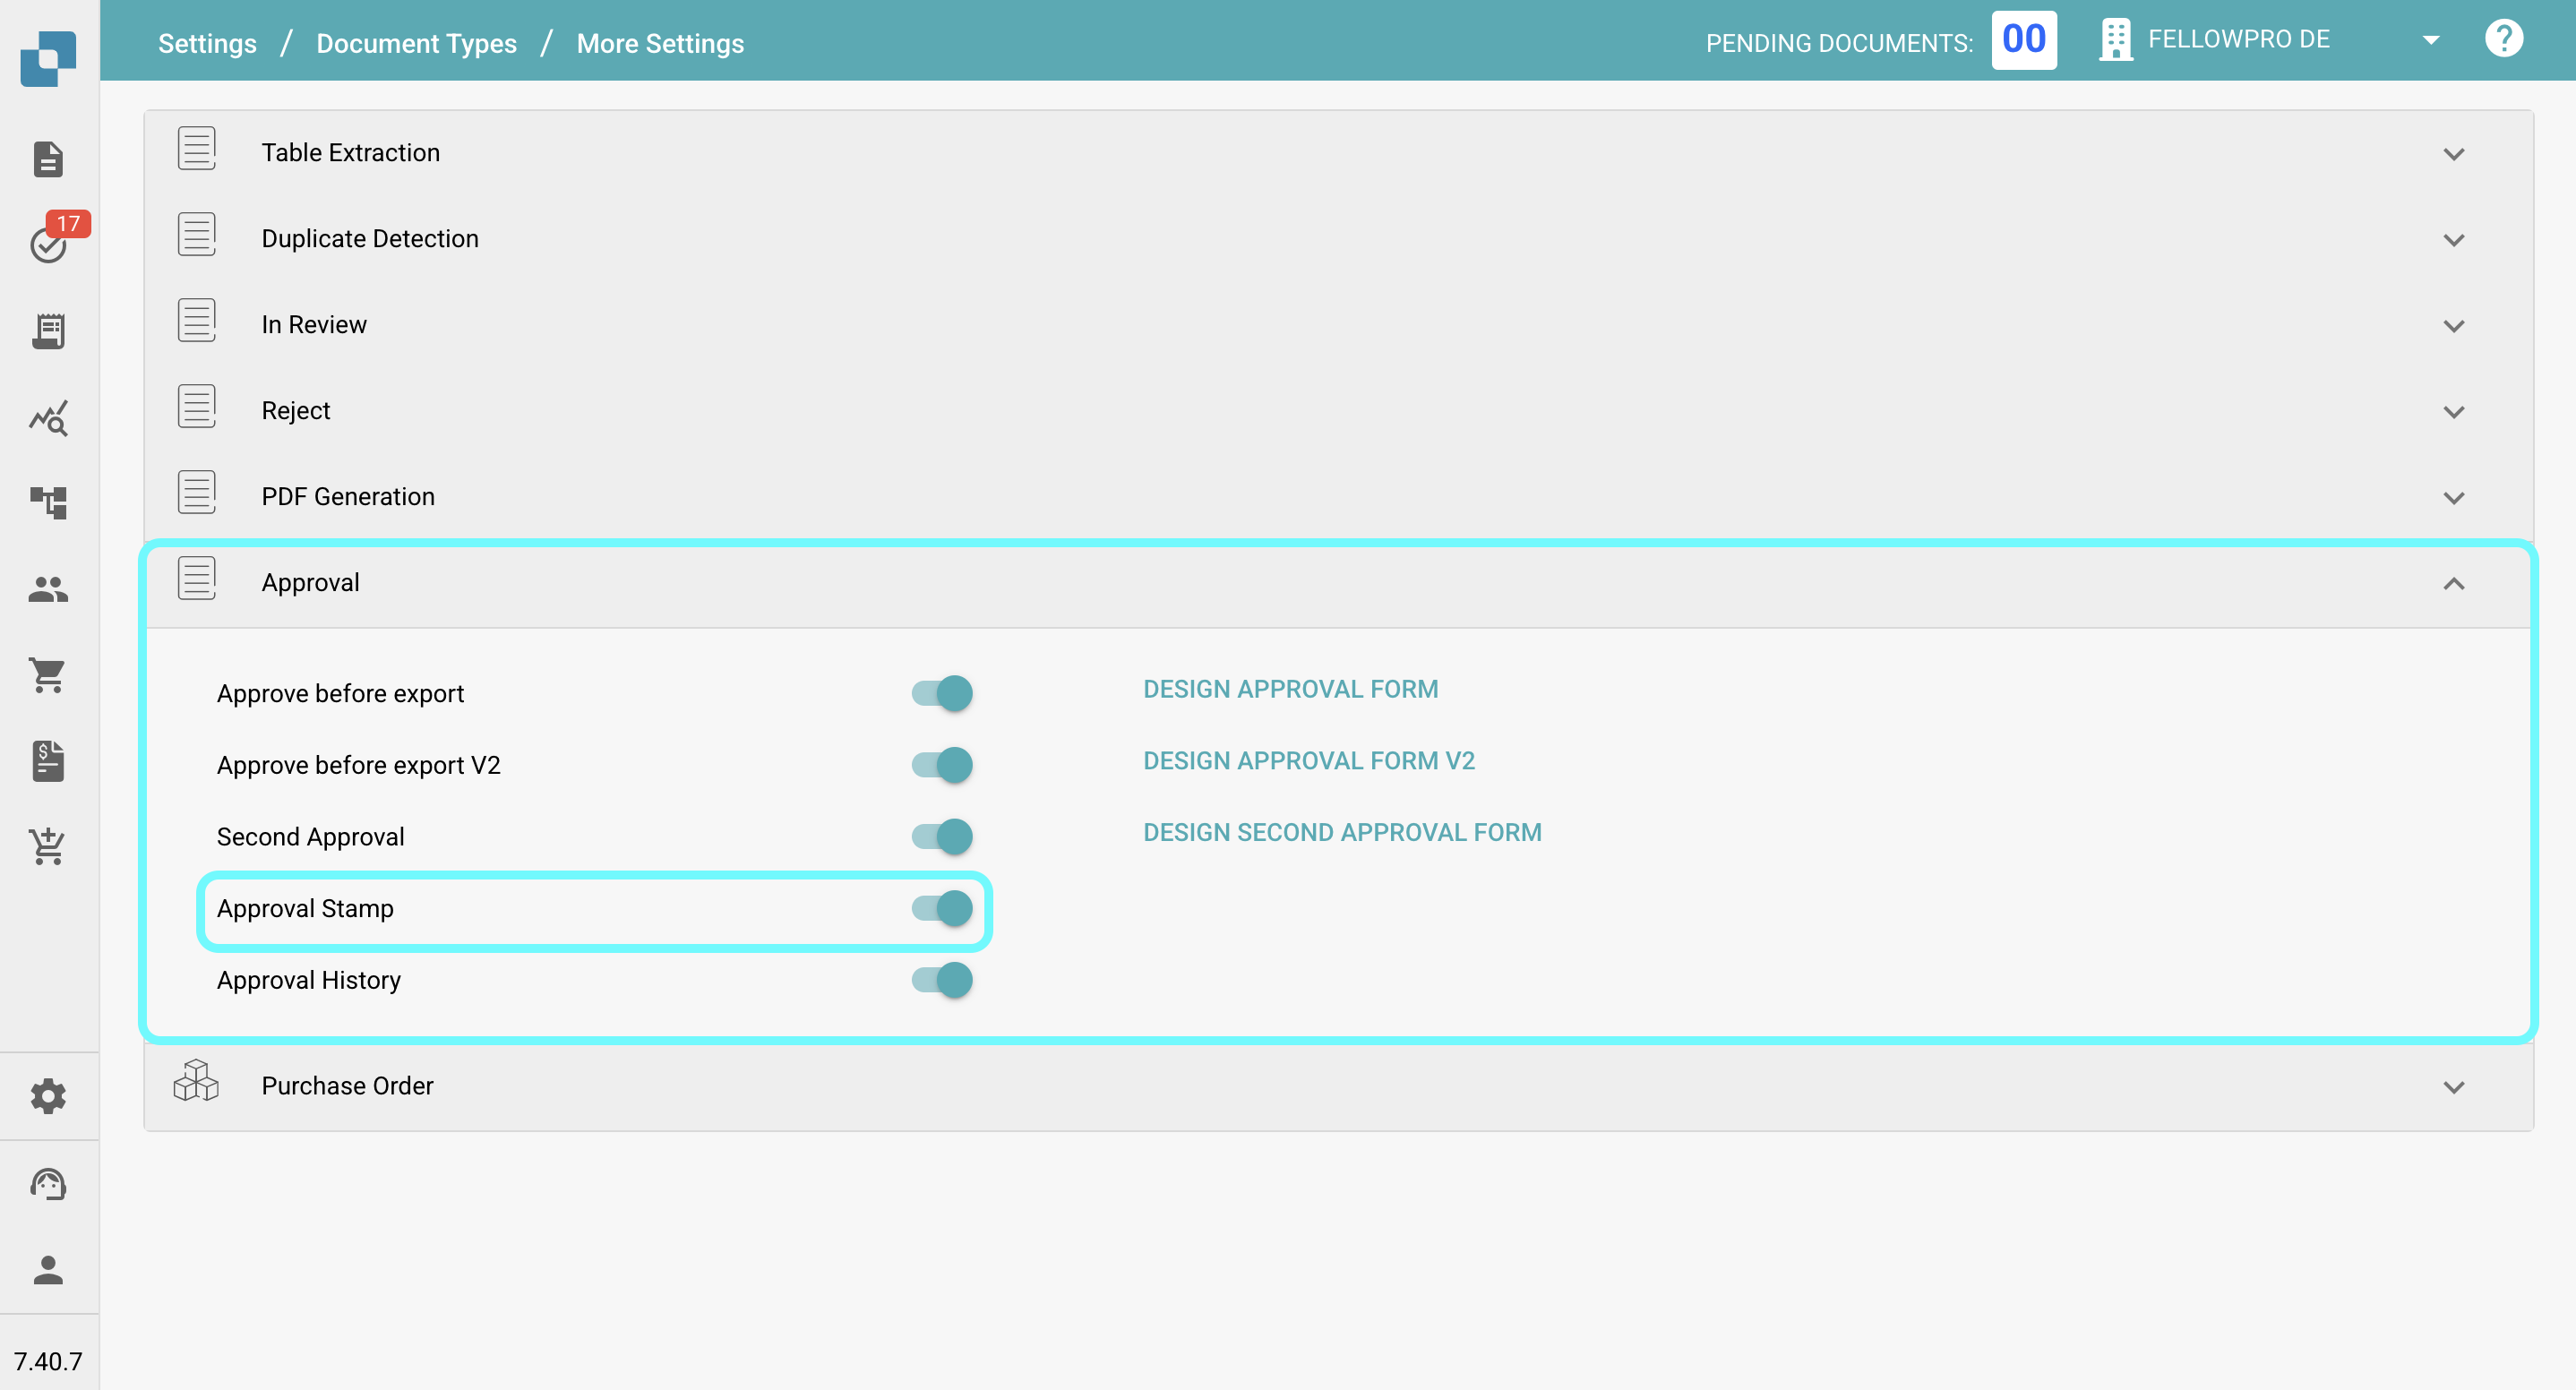Screen dimensions: 2576x1390
Task: Toggle the Approval History switch
Action: pos(942,980)
